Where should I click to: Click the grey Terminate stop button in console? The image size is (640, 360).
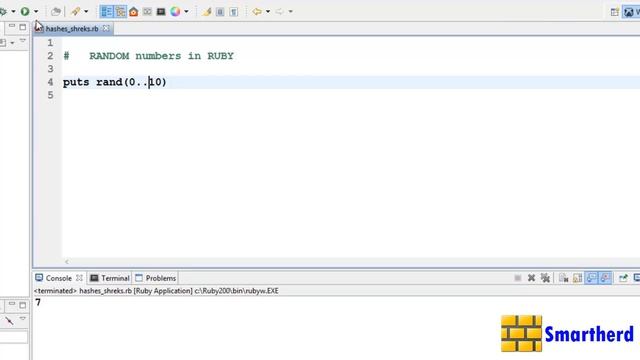point(518,278)
